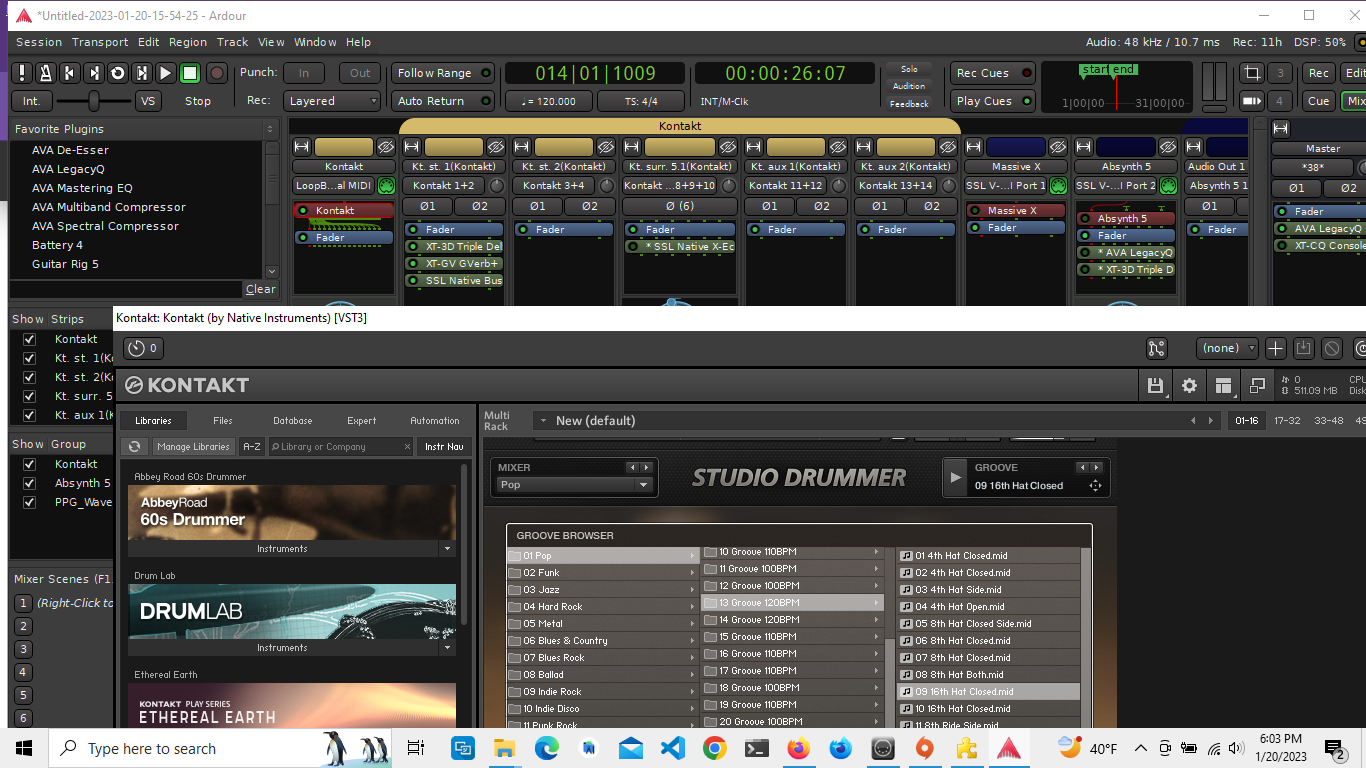Switch to the Files tab in Kontakt
This screenshot has height=768, width=1366.
pyautogui.click(x=223, y=421)
